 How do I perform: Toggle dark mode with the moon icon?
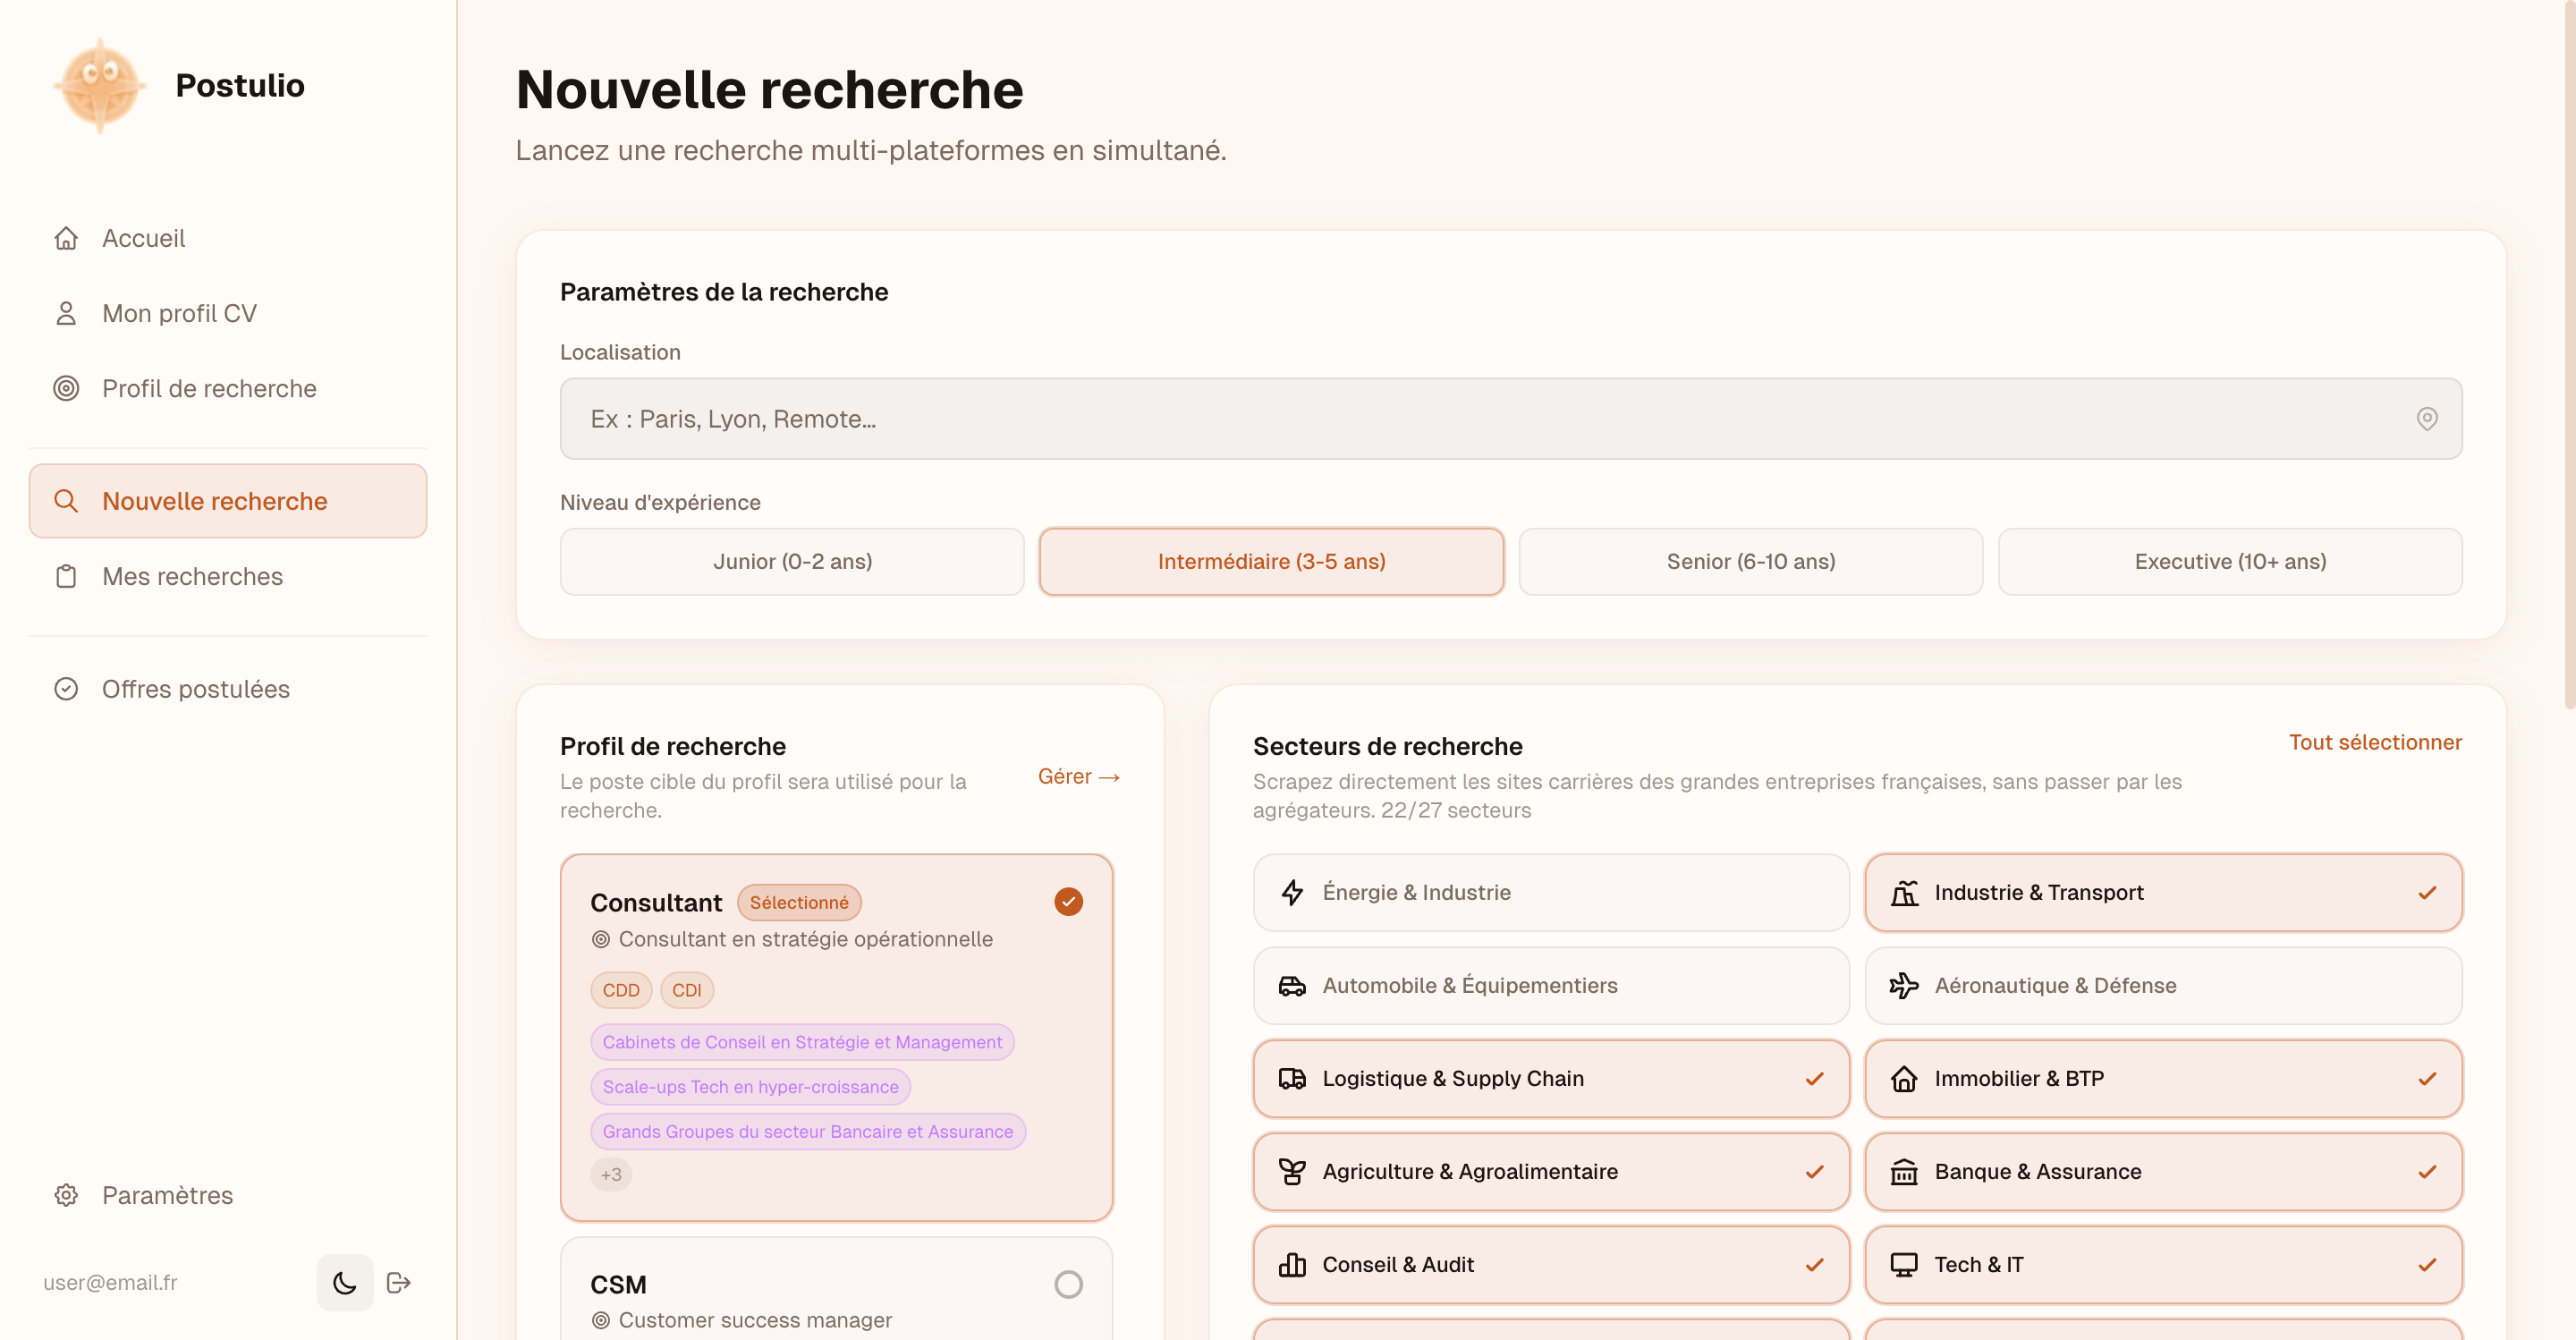345,1283
